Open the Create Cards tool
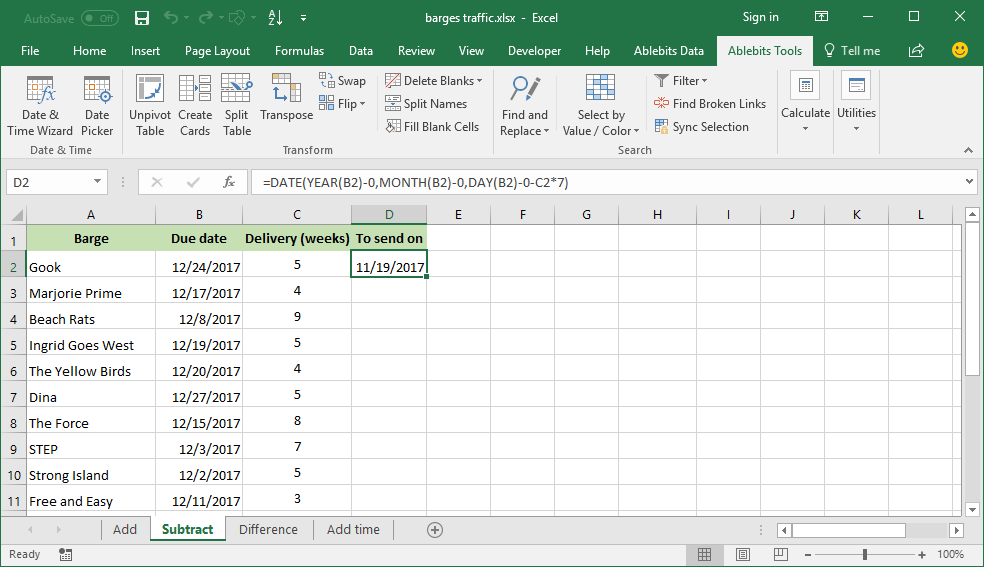Image resolution: width=984 pixels, height=567 pixels. [195, 105]
